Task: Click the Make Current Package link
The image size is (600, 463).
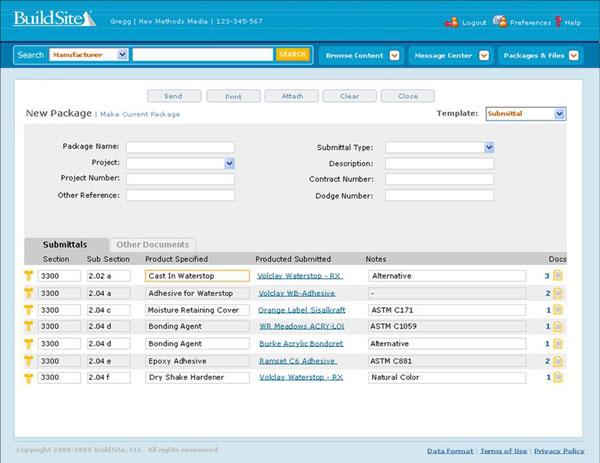Action: (x=140, y=114)
